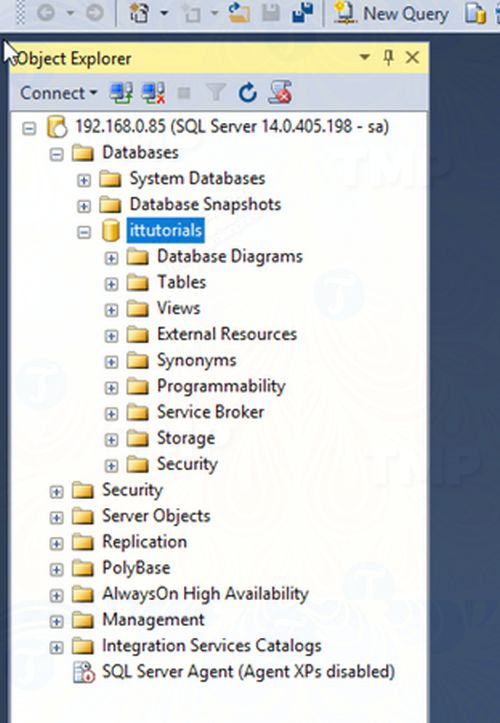This screenshot has height=723, width=500.
Task: Expand the Views folder
Action: coord(111,309)
